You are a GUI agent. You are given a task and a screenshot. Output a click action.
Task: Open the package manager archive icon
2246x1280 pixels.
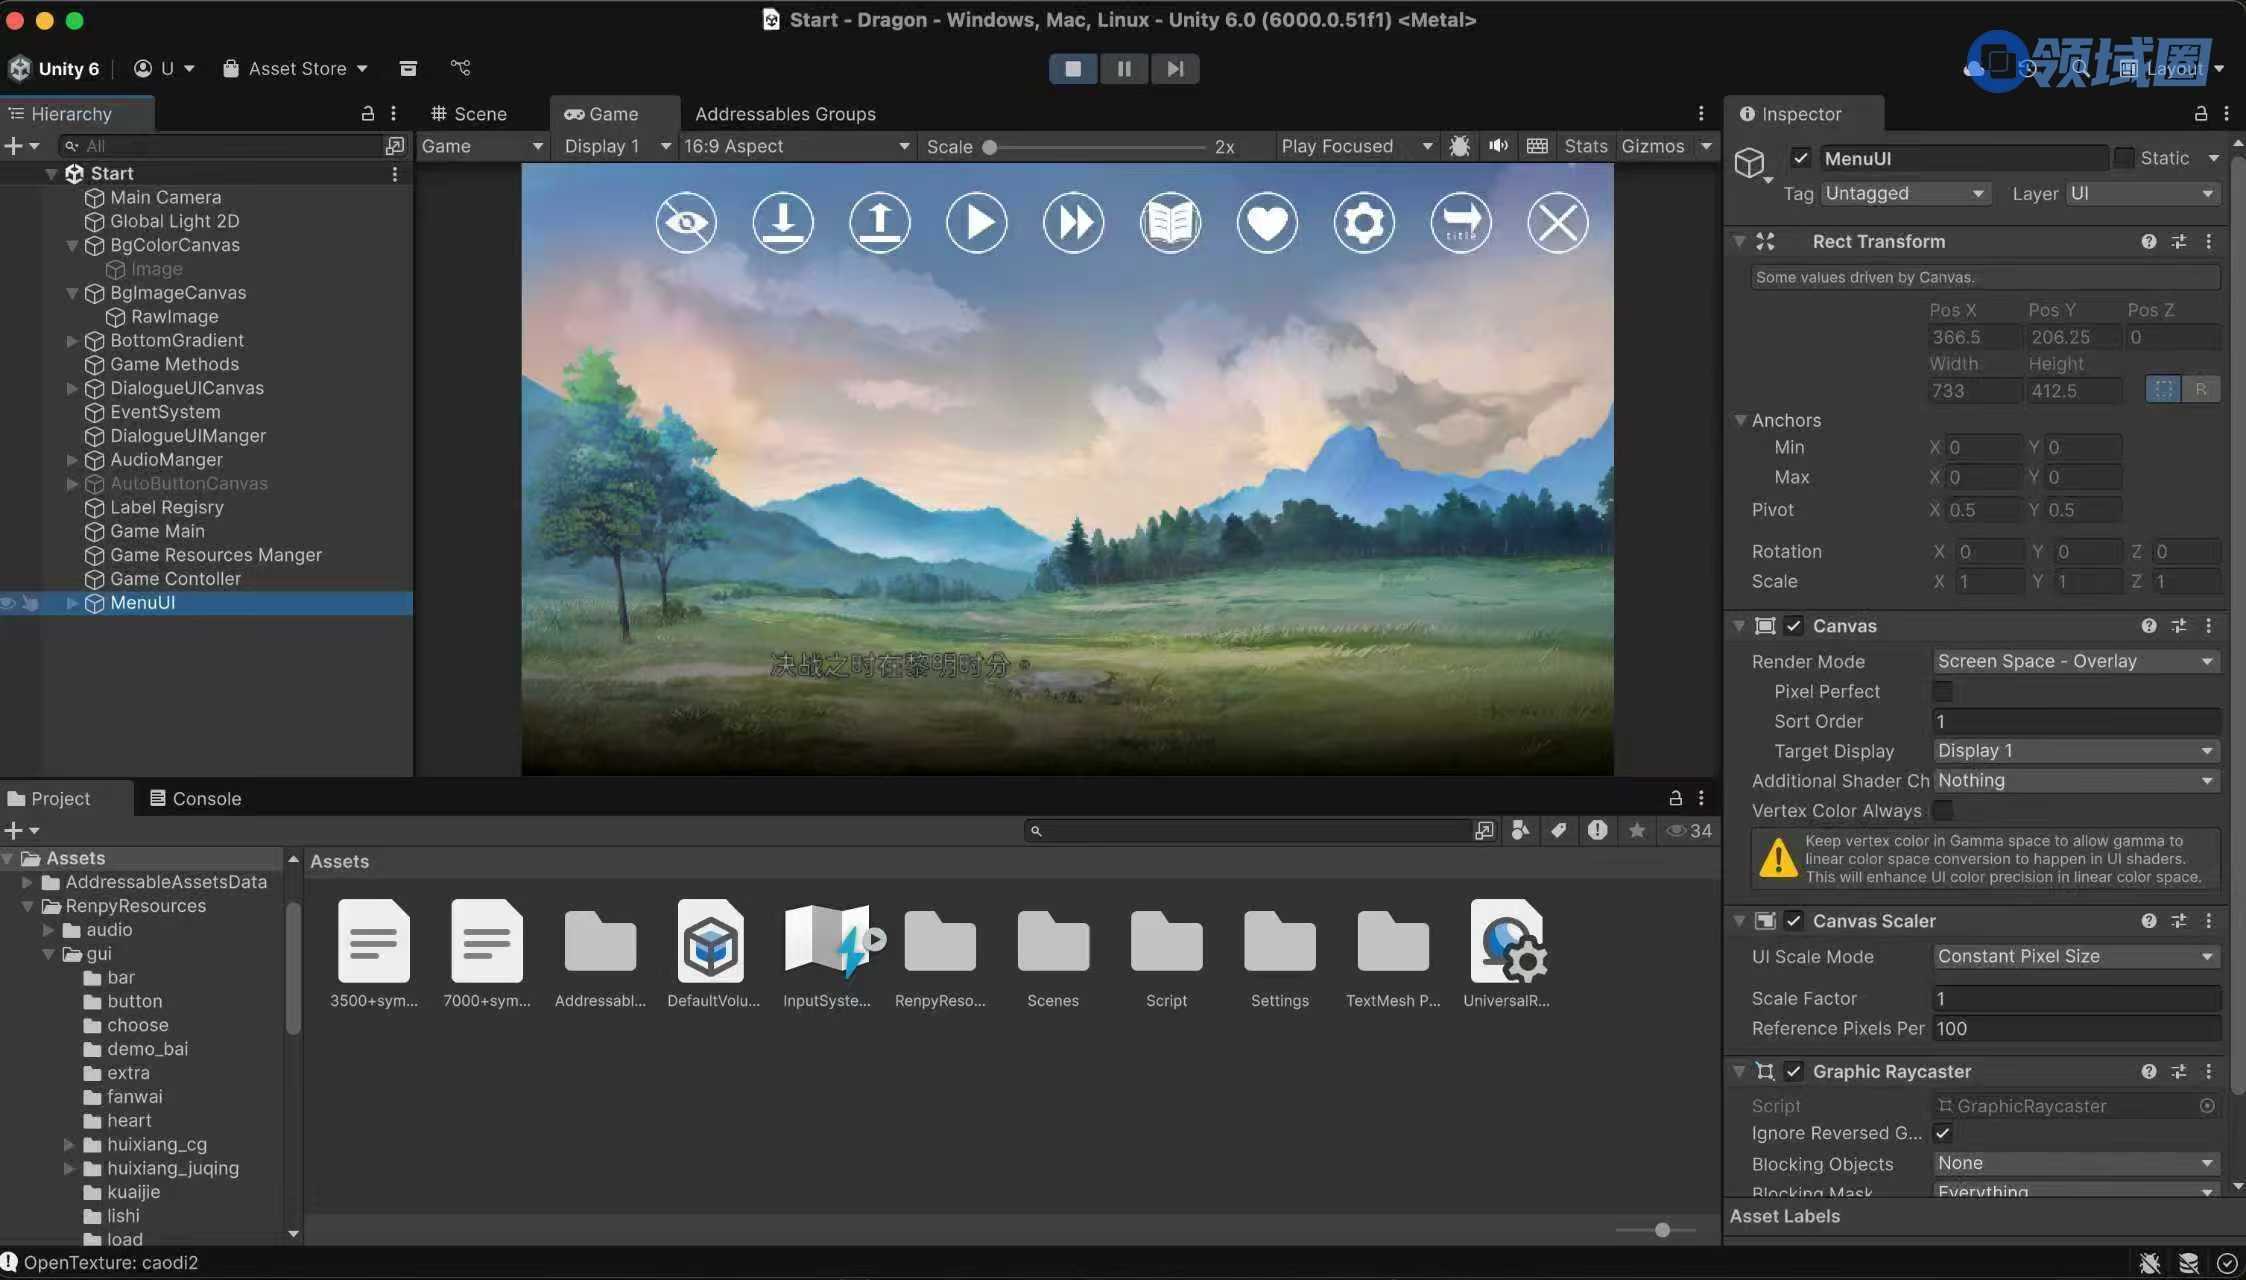tap(408, 68)
